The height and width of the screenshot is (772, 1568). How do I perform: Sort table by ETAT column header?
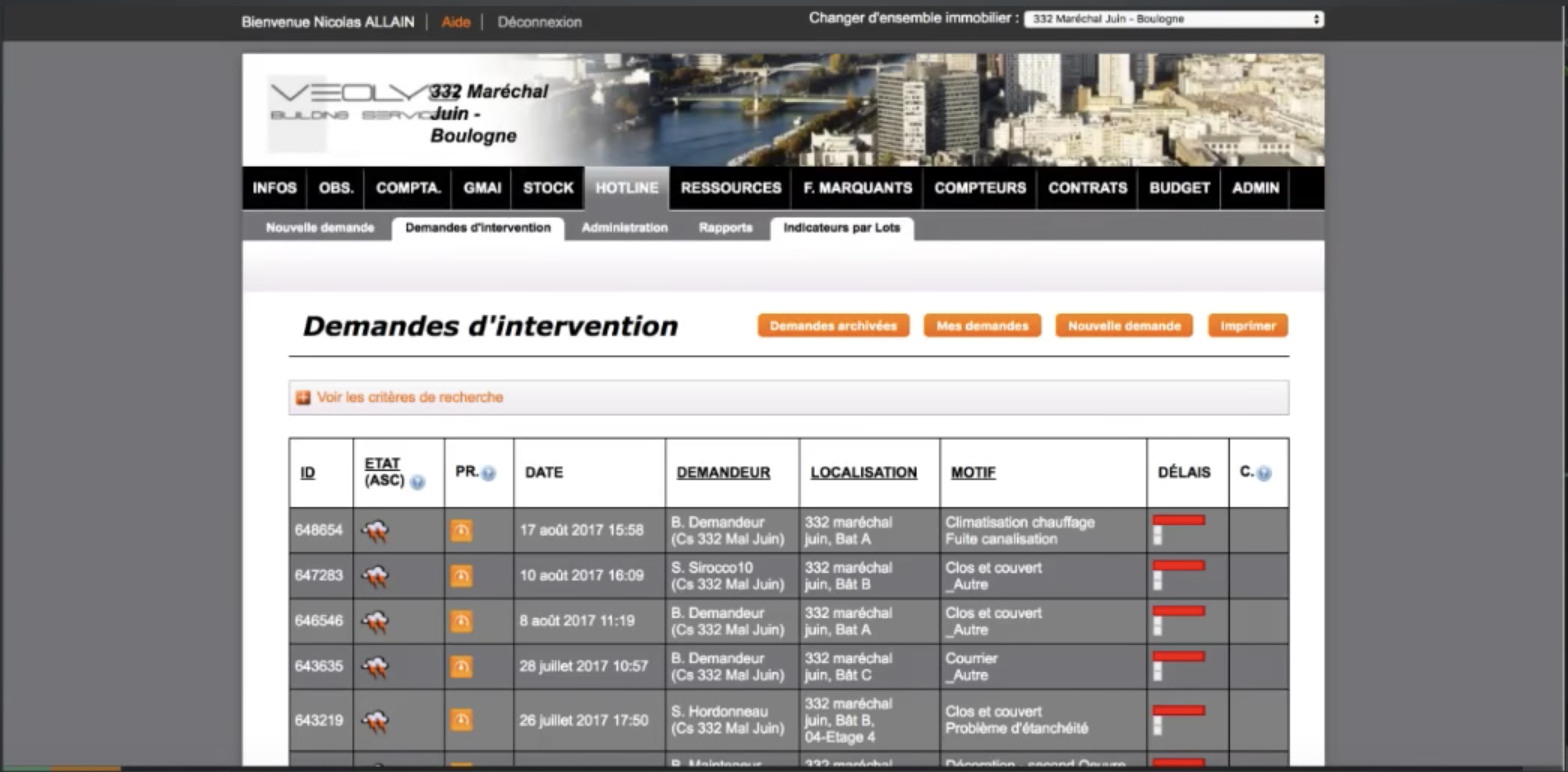click(x=382, y=464)
